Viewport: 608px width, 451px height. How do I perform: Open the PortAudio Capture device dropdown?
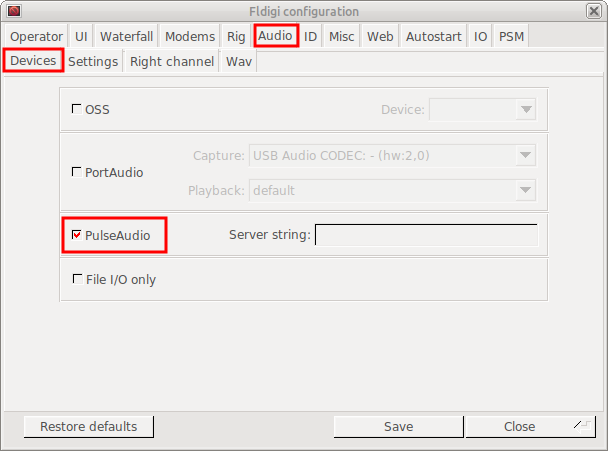point(393,156)
